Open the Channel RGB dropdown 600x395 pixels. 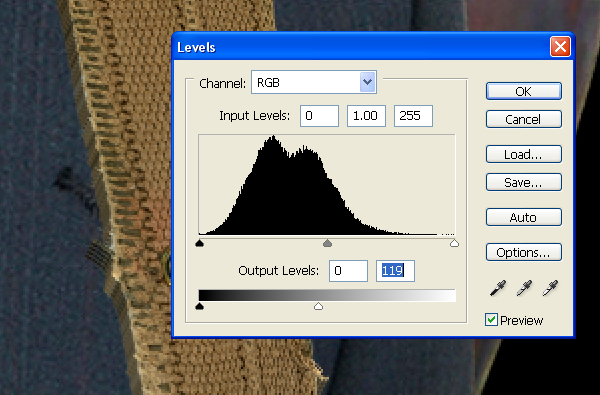pyautogui.click(x=314, y=82)
